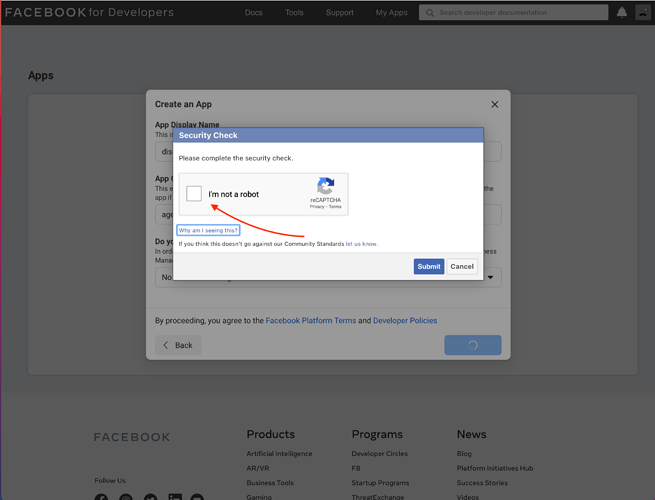The width and height of the screenshot is (655, 500).
Task: Click the App Display Name input field
Action: click(328, 151)
